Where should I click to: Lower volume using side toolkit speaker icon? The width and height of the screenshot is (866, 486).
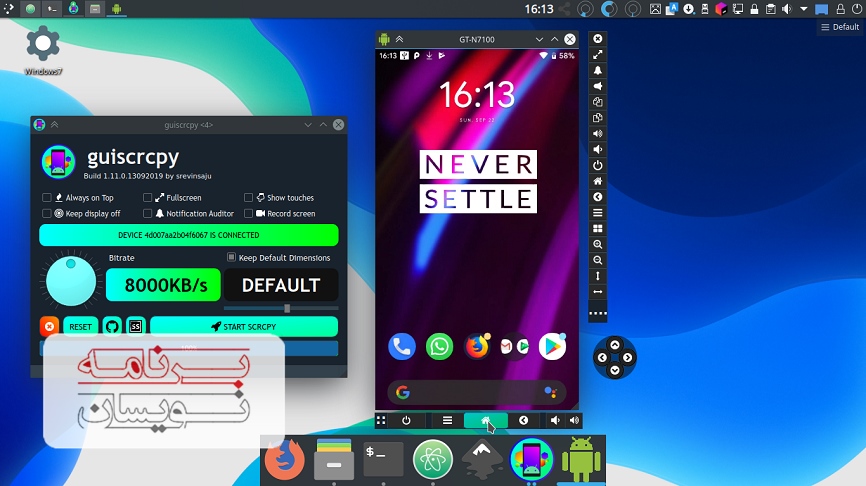point(598,149)
